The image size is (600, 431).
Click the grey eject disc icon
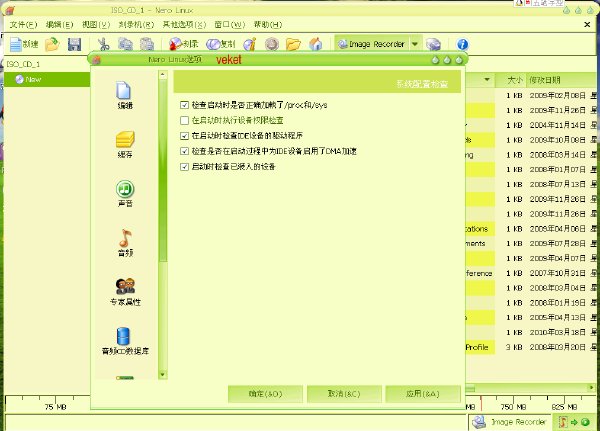(272, 44)
